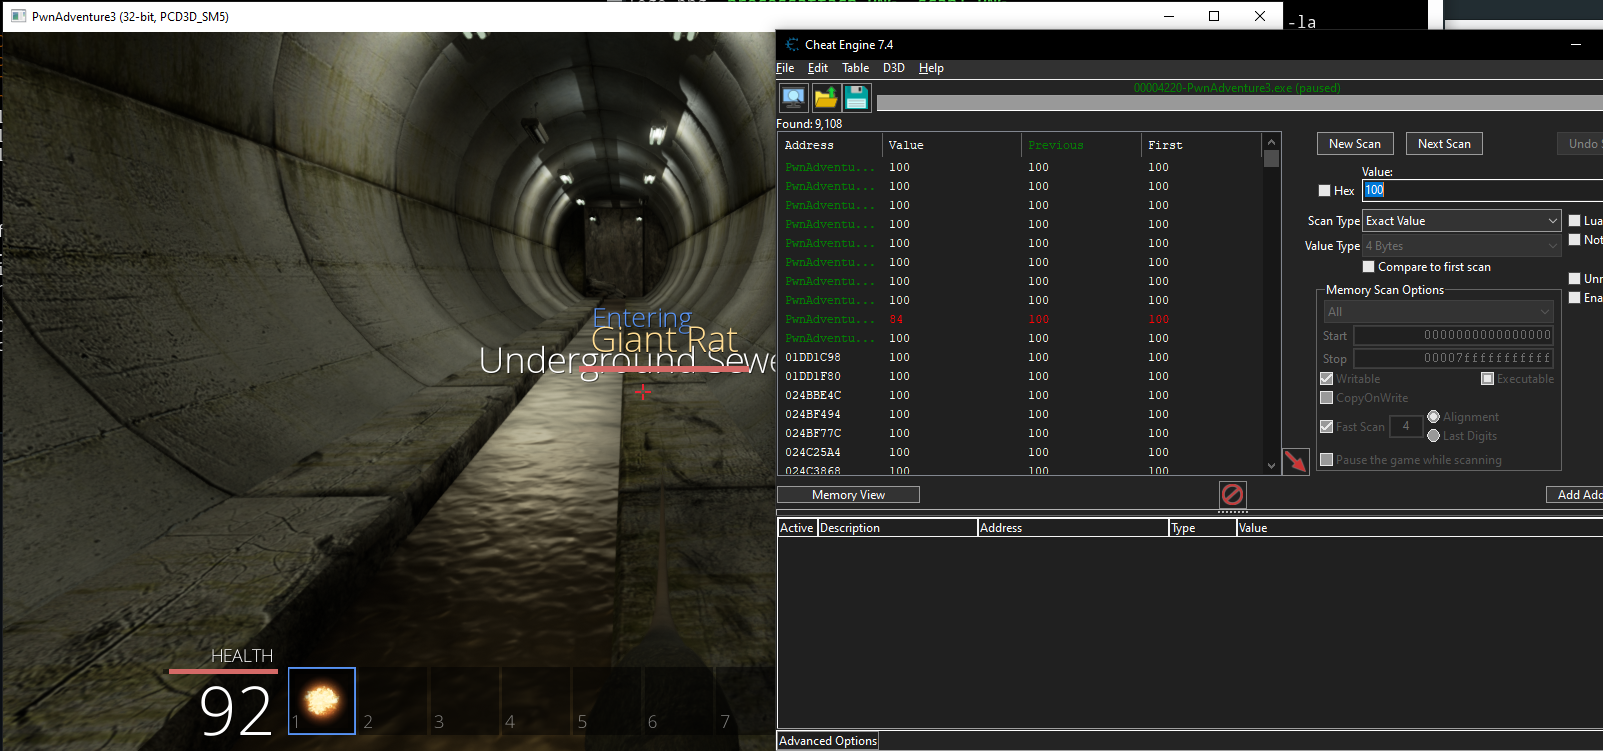This screenshot has width=1603, height=751.
Task: Open the memory region All dropdown
Action: pos(1438,312)
